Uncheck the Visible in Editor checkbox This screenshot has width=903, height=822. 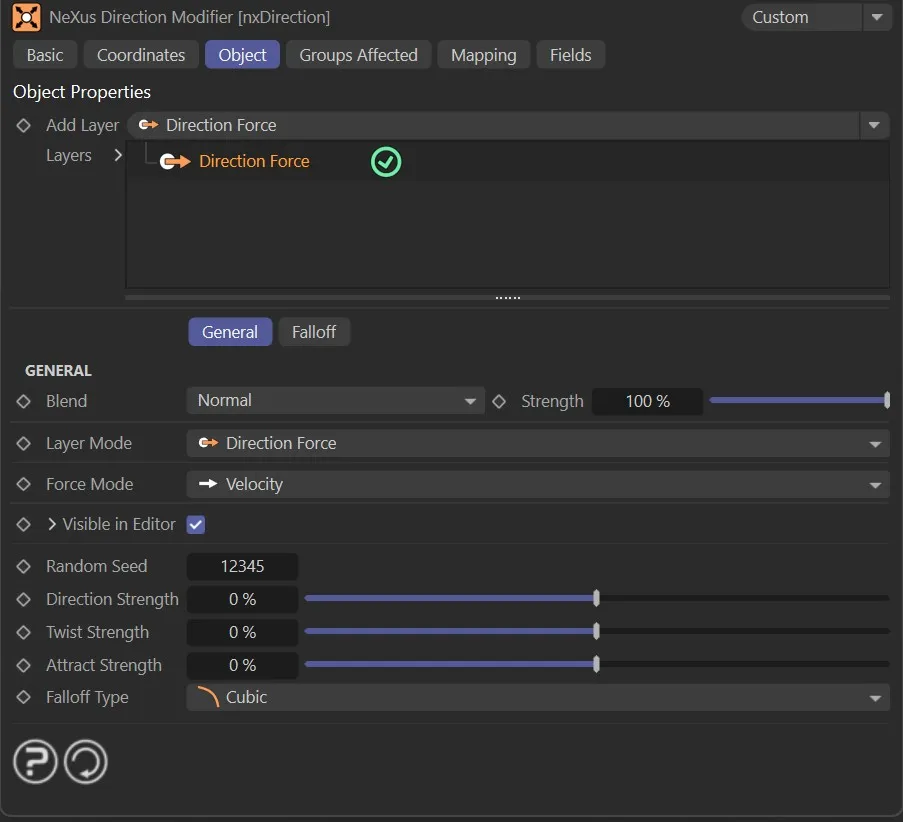(196, 524)
